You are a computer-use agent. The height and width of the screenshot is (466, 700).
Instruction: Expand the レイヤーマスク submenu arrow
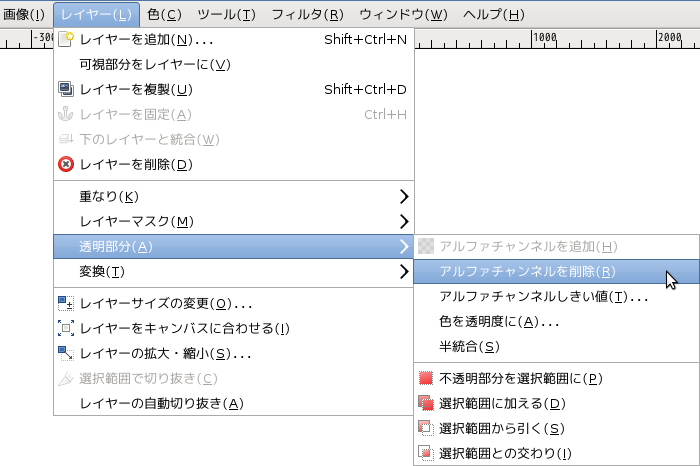pyautogui.click(x=404, y=221)
